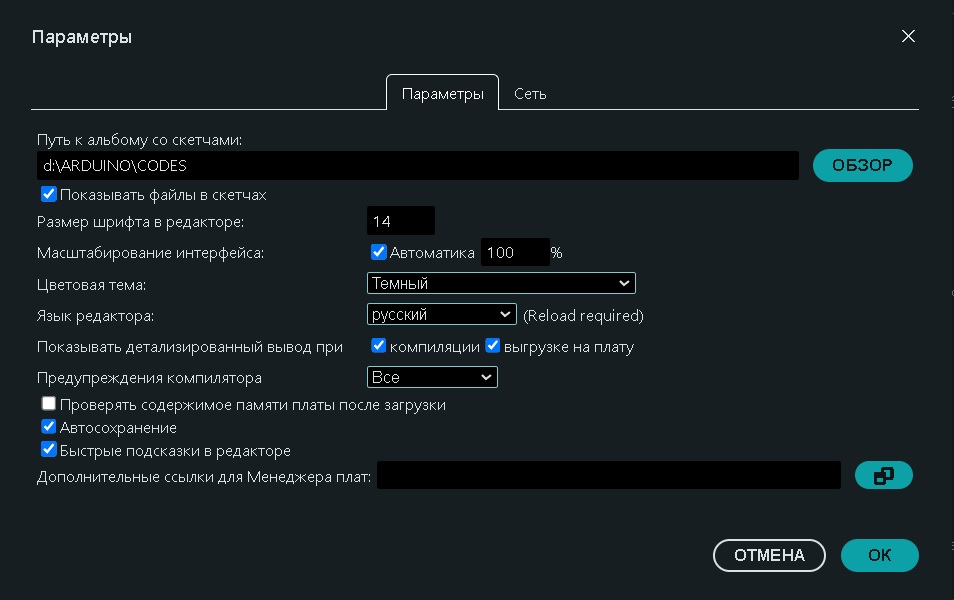This screenshot has width=954, height=600.
Task: Switch to the "Сеть" tab
Action: tap(528, 93)
